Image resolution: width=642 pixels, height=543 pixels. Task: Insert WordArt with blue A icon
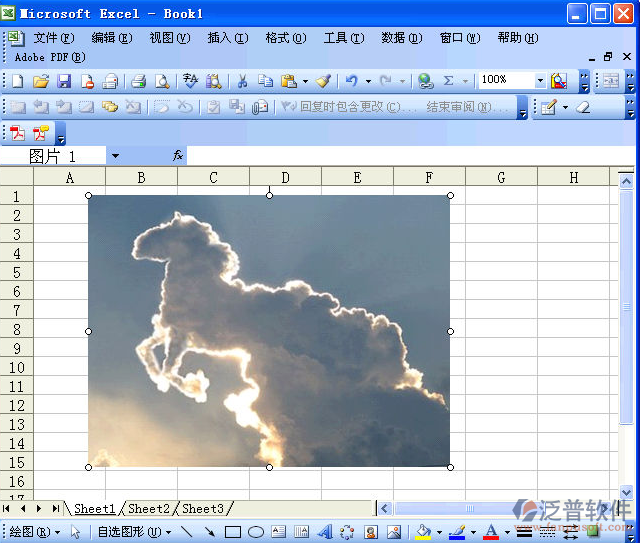click(325, 532)
